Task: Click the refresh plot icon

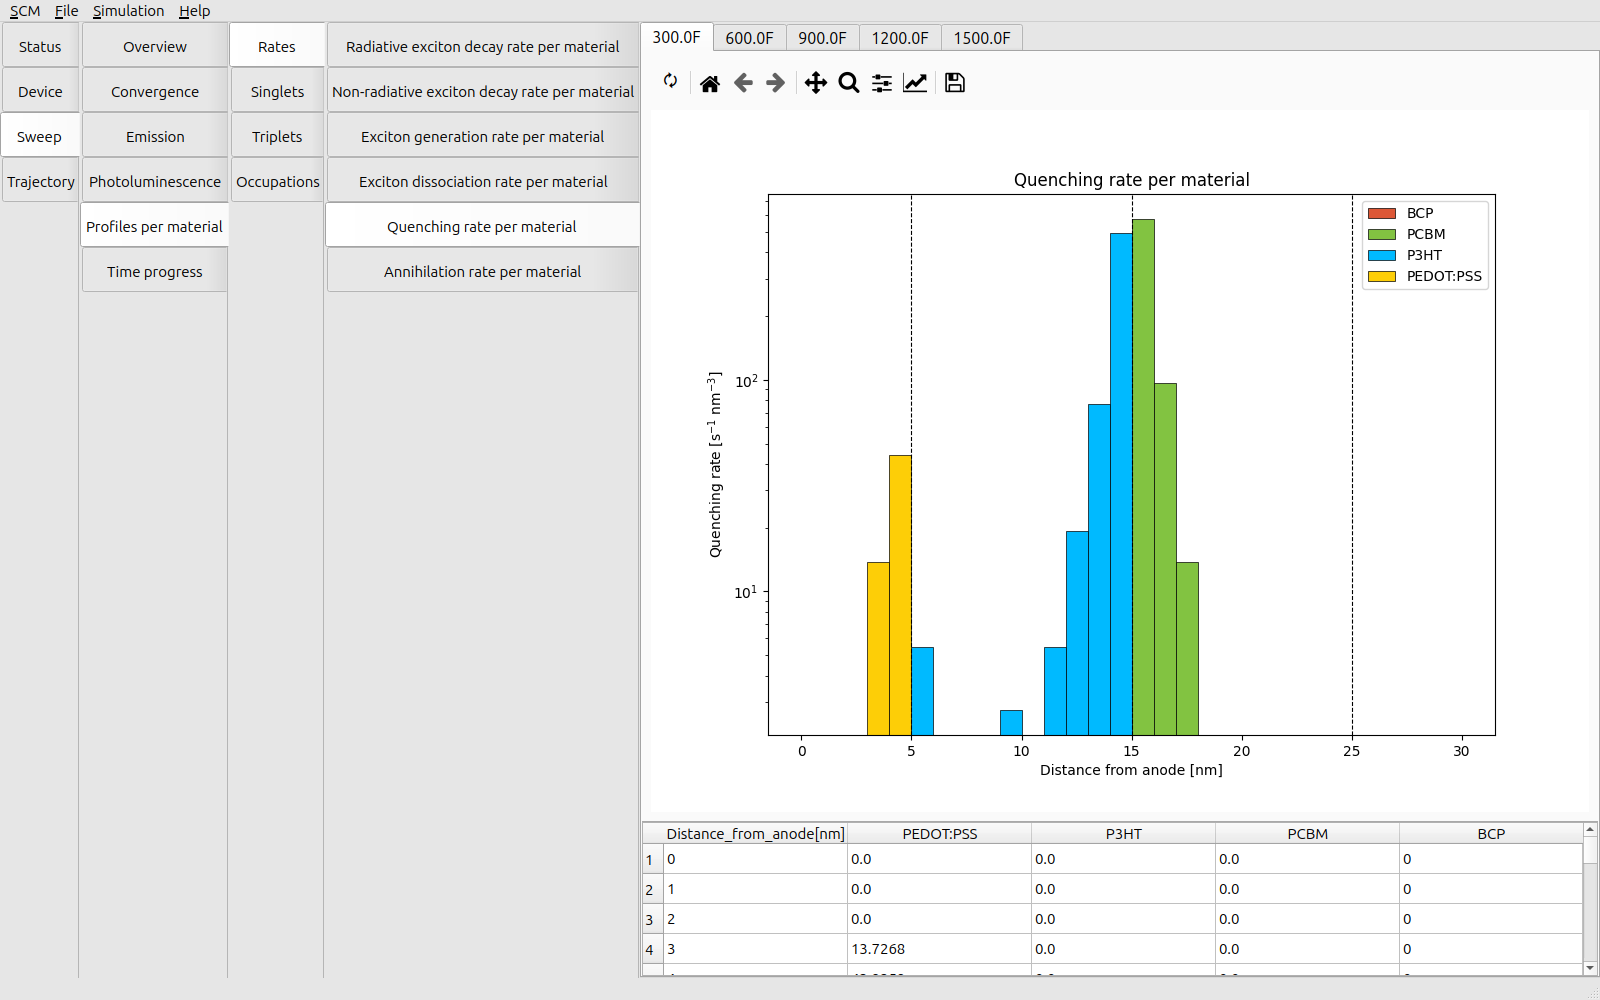Action: (671, 81)
